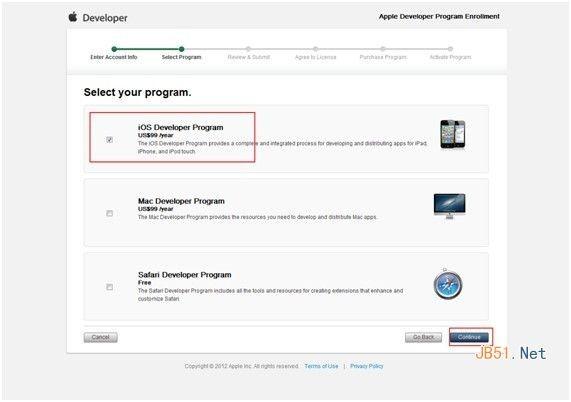Open the Terms of Use link

(321, 366)
